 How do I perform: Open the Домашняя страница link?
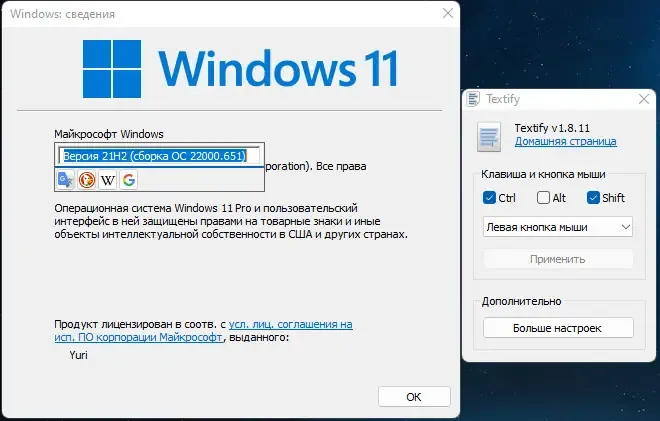tap(565, 141)
